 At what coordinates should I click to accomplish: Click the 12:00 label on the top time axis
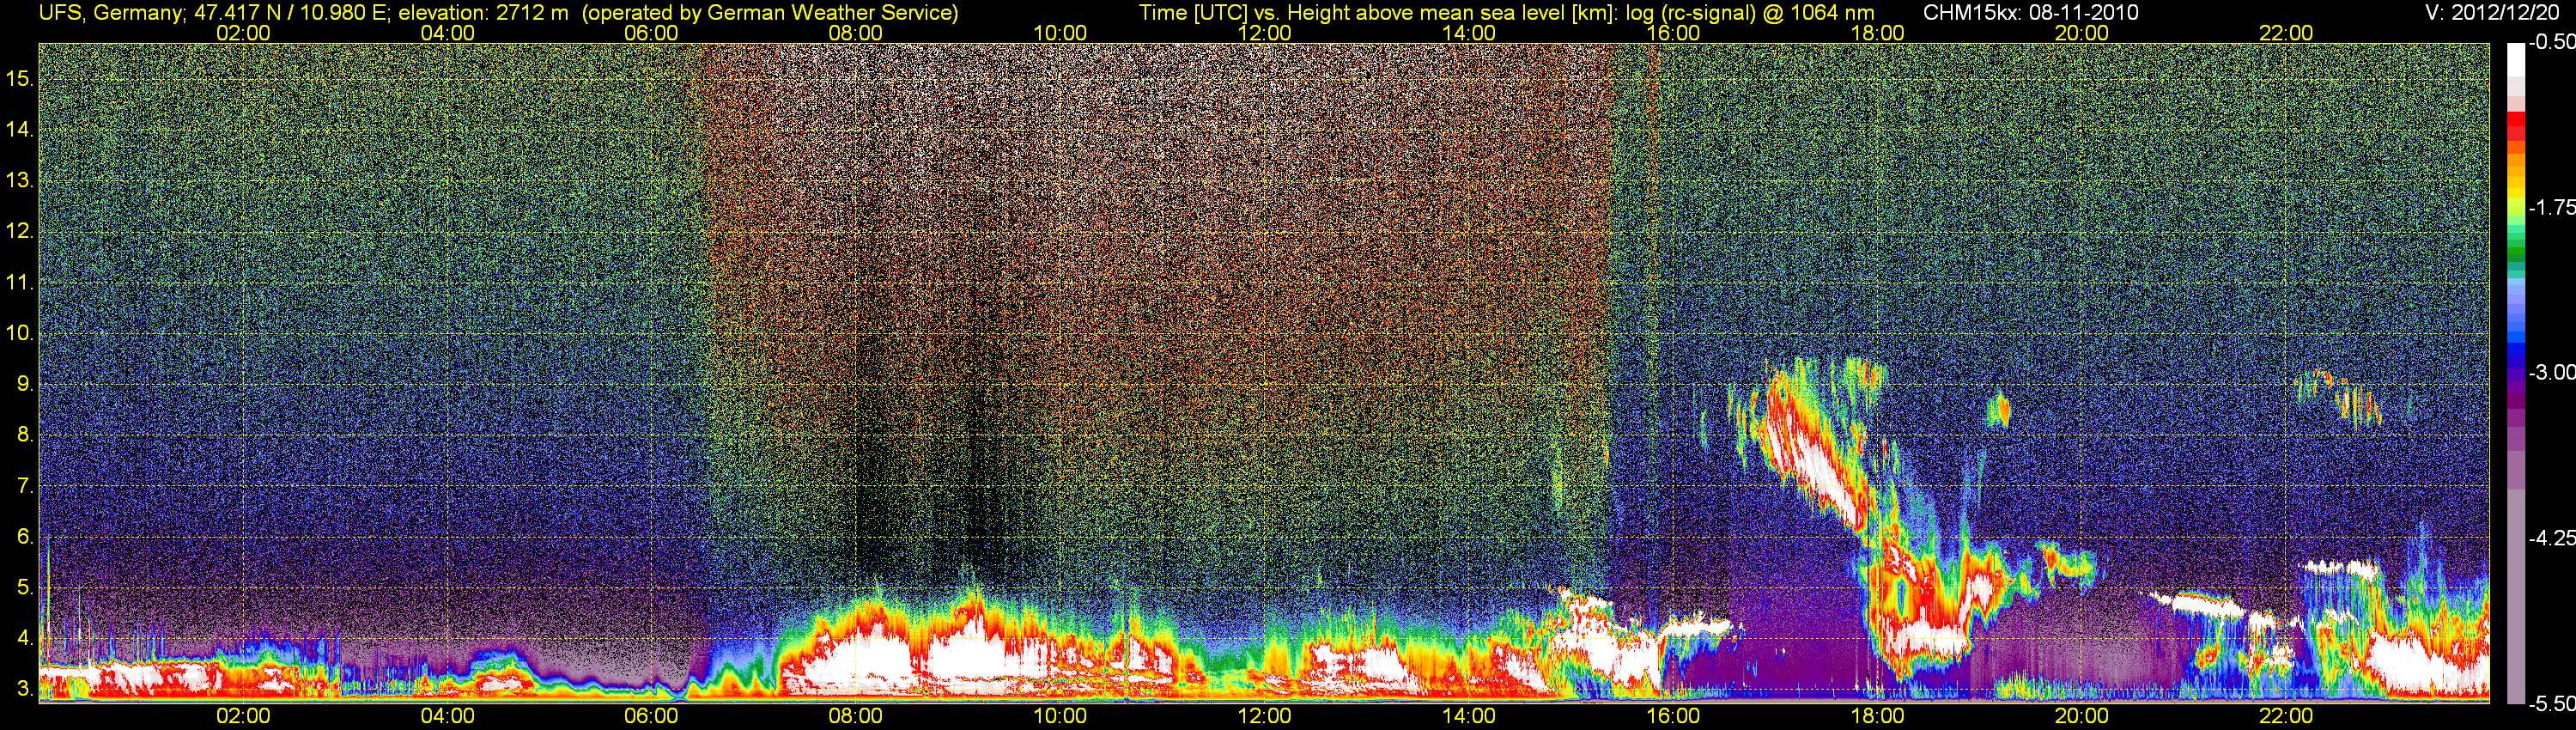(1264, 32)
